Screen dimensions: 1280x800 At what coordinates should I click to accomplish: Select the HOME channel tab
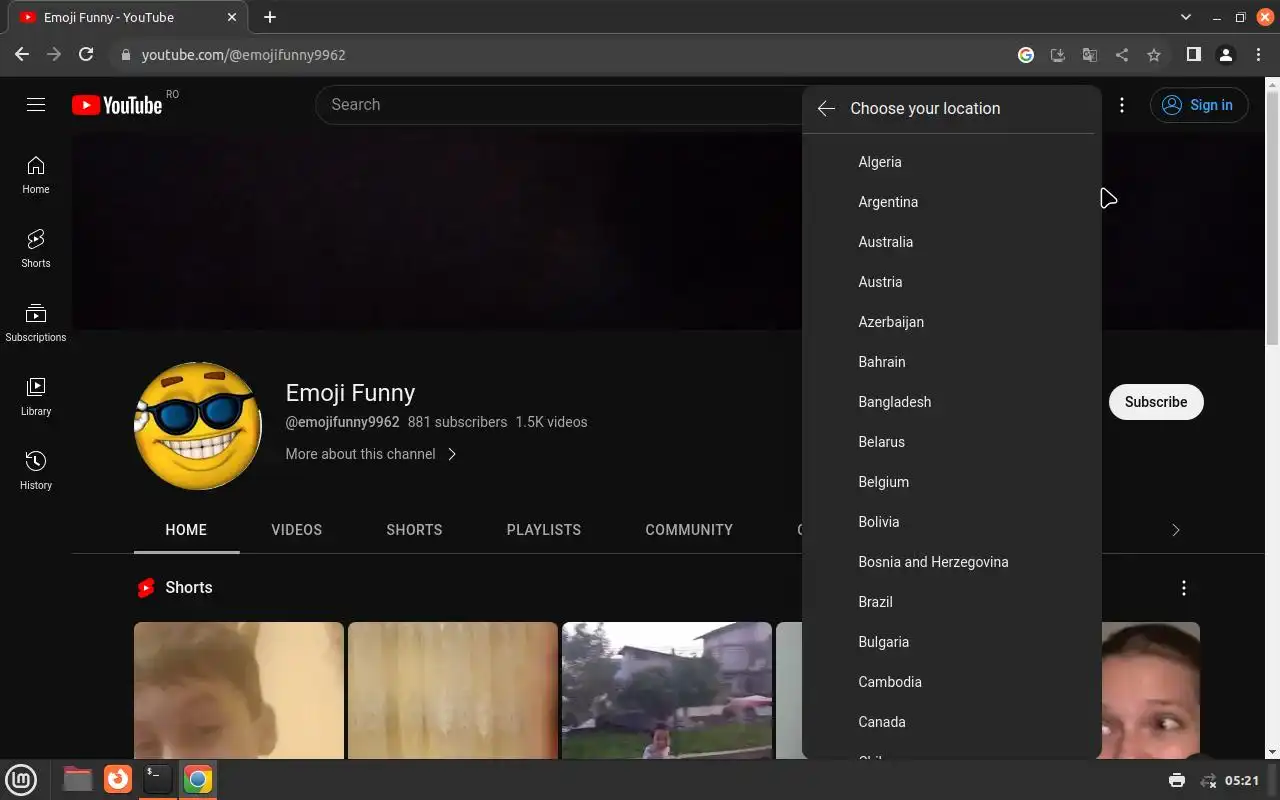click(x=186, y=530)
